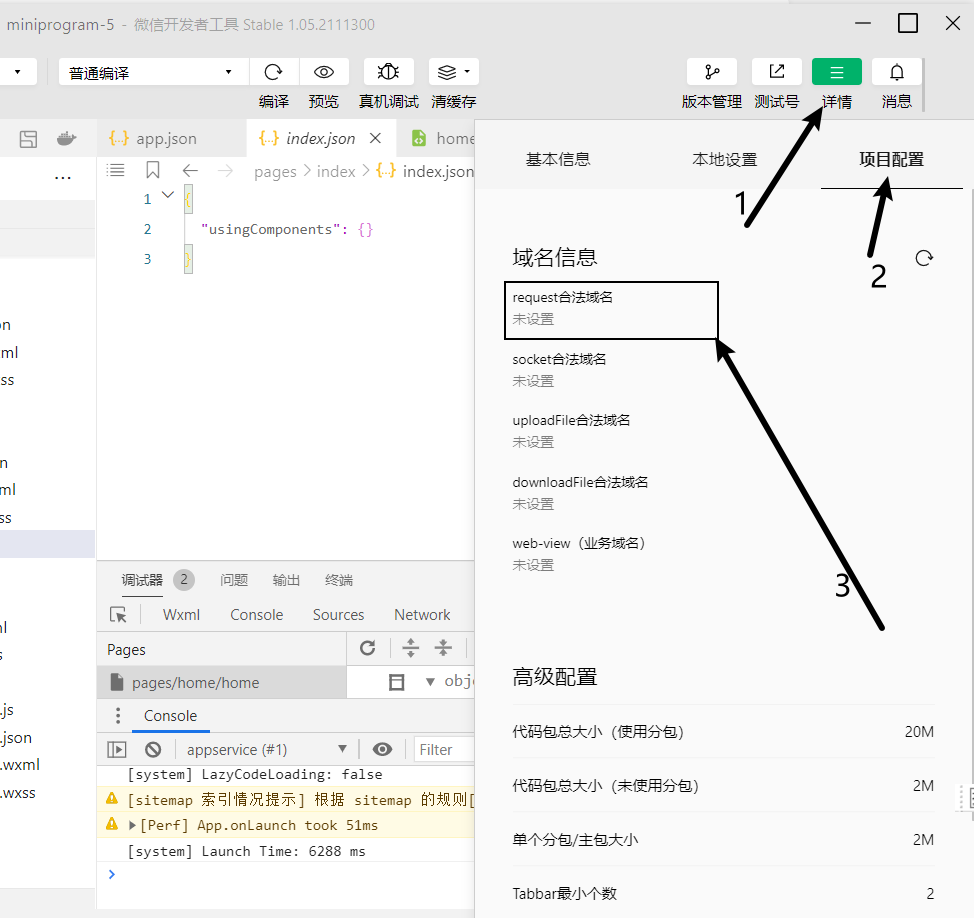Select the Console devtools tab
Image resolution: width=974 pixels, height=918 pixels.
point(257,615)
